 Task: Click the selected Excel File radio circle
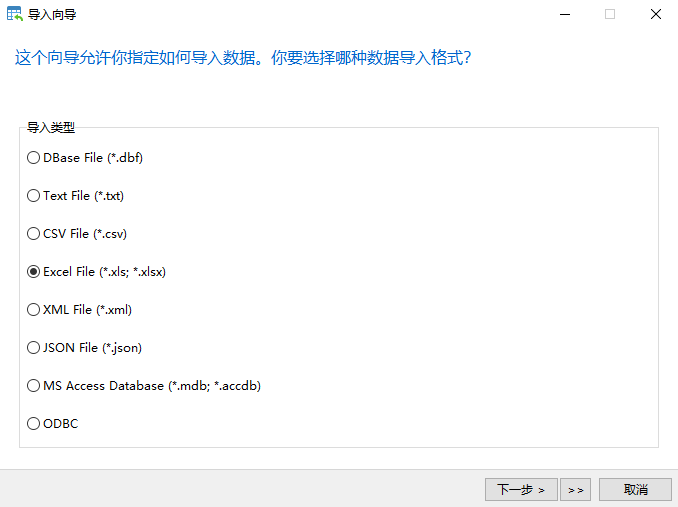point(33,272)
